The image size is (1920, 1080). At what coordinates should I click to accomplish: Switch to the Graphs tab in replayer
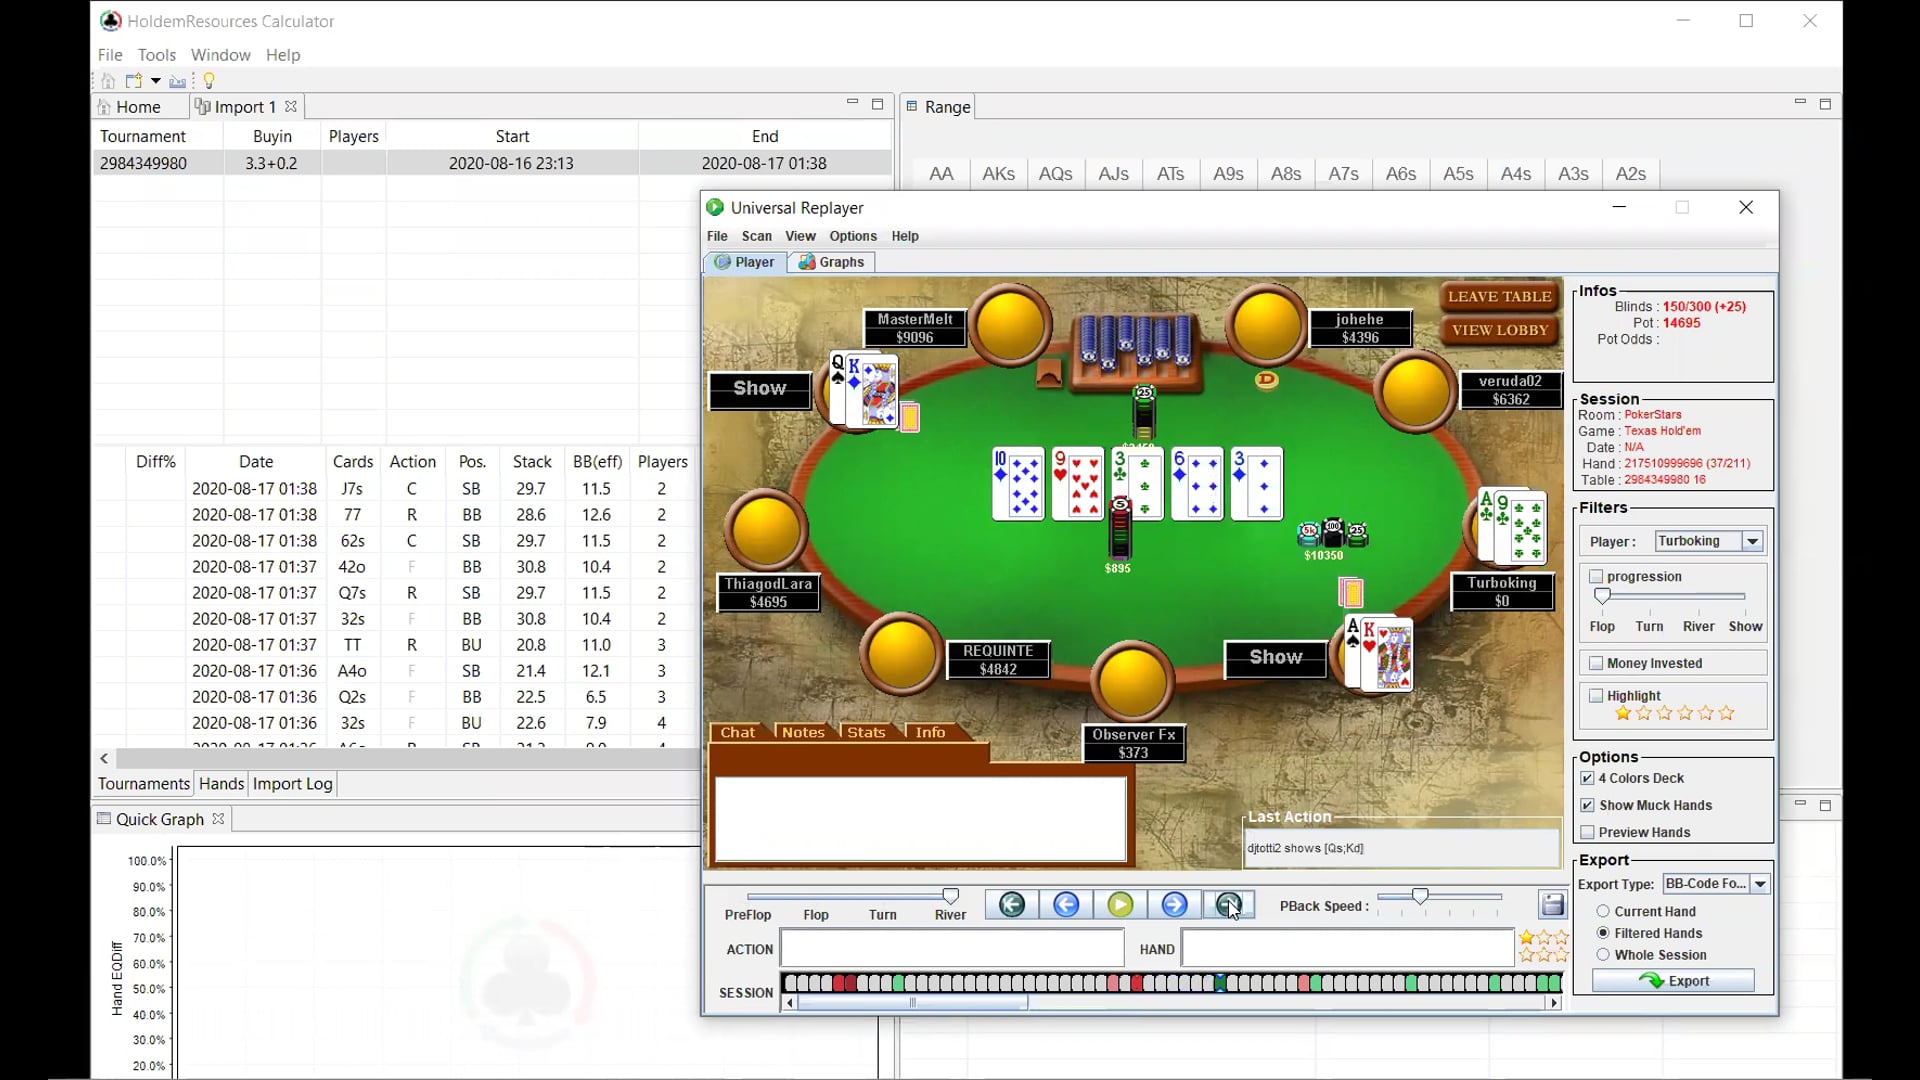tap(831, 262)
